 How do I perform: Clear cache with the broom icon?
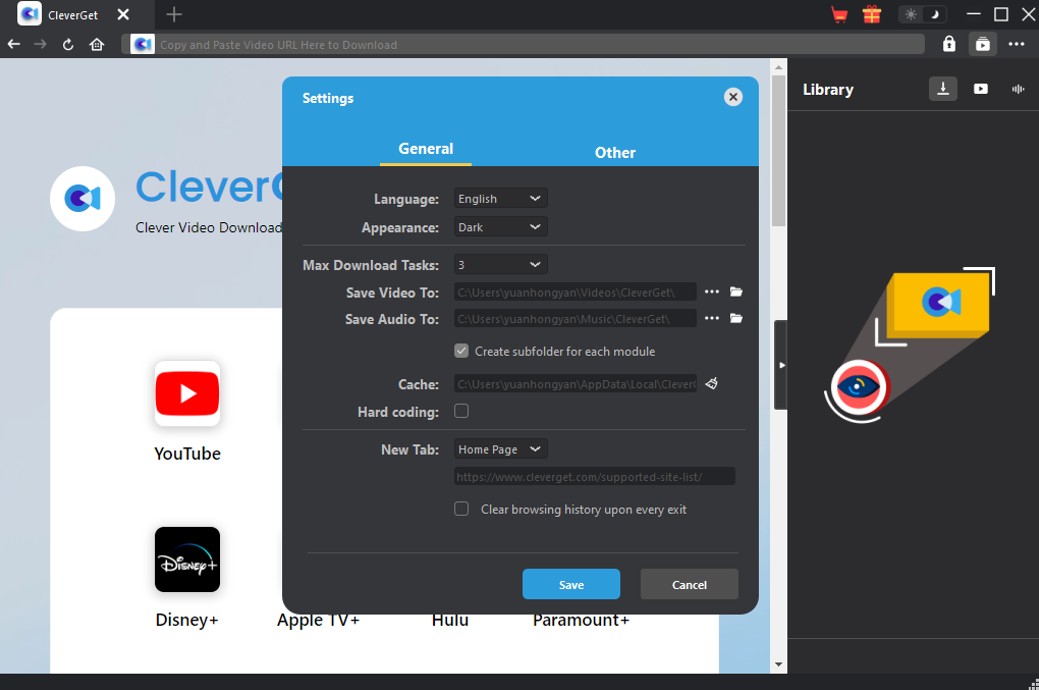click(712, 384)
